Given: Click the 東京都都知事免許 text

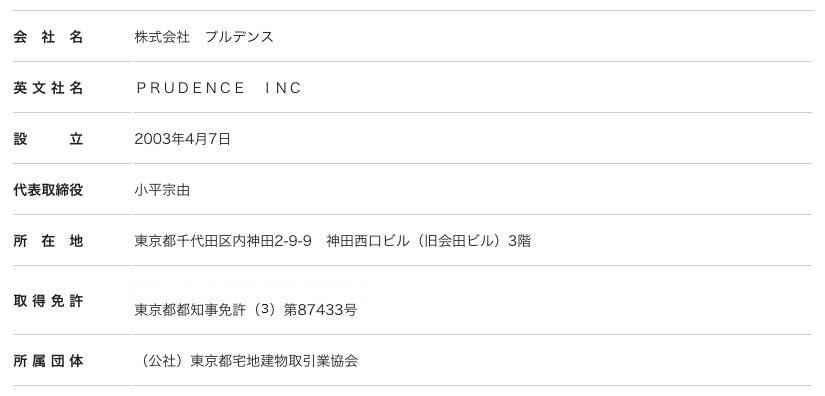Looking at the screenshot, I should [190, 310].
